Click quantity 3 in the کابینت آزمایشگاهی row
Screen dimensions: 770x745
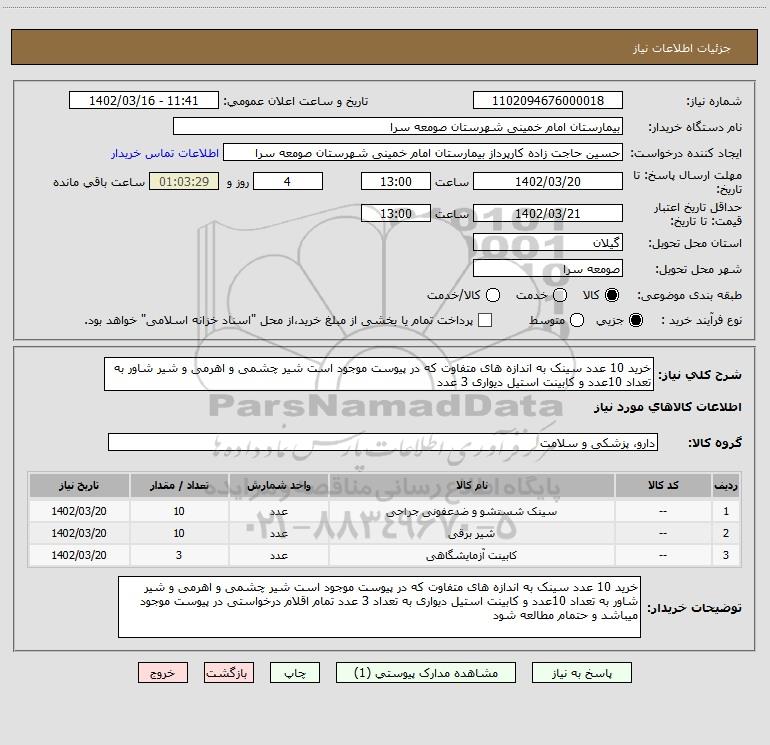(179, 555)
